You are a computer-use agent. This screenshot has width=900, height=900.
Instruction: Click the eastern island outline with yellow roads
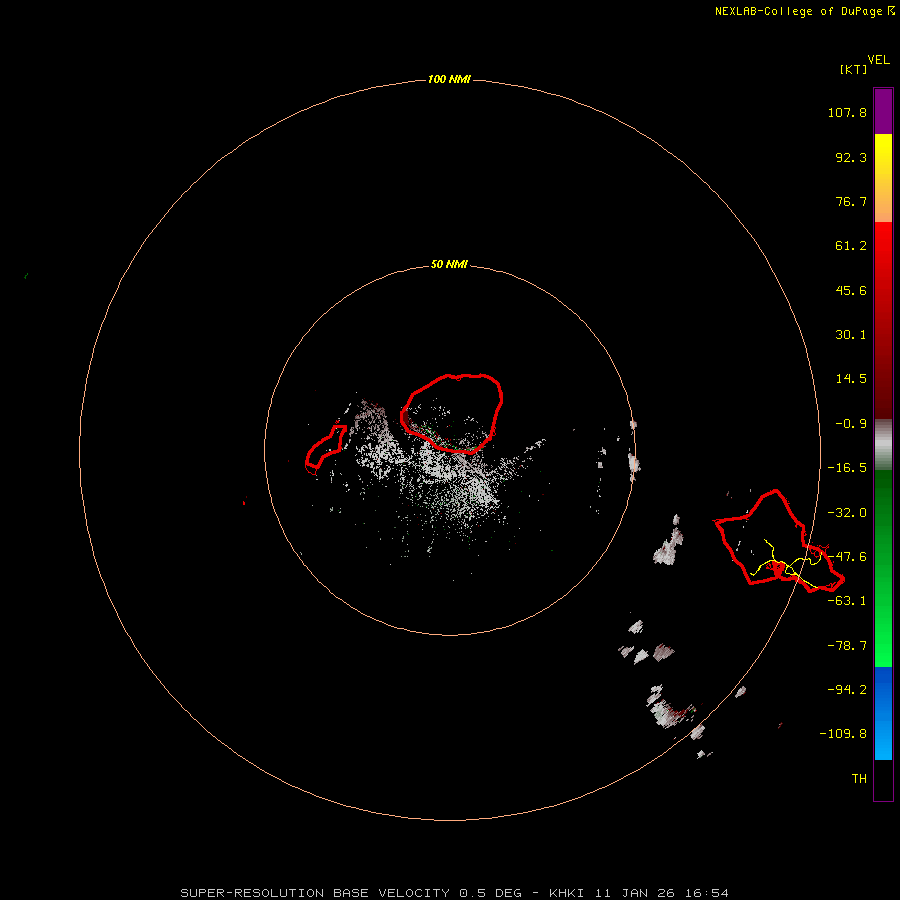[779, 541]
